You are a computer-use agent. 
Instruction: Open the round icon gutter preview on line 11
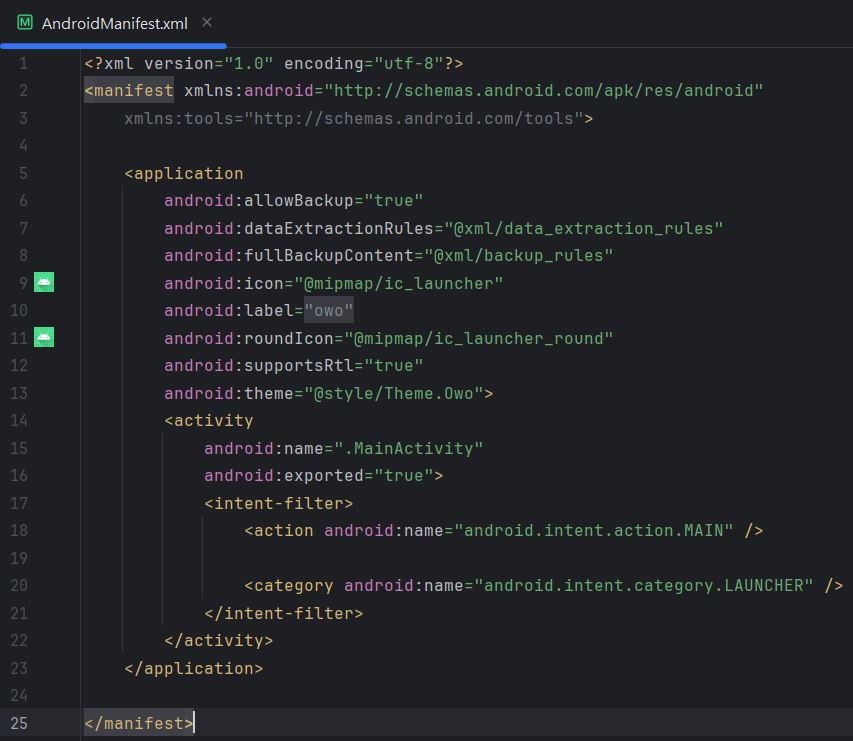tap(44, 337)
